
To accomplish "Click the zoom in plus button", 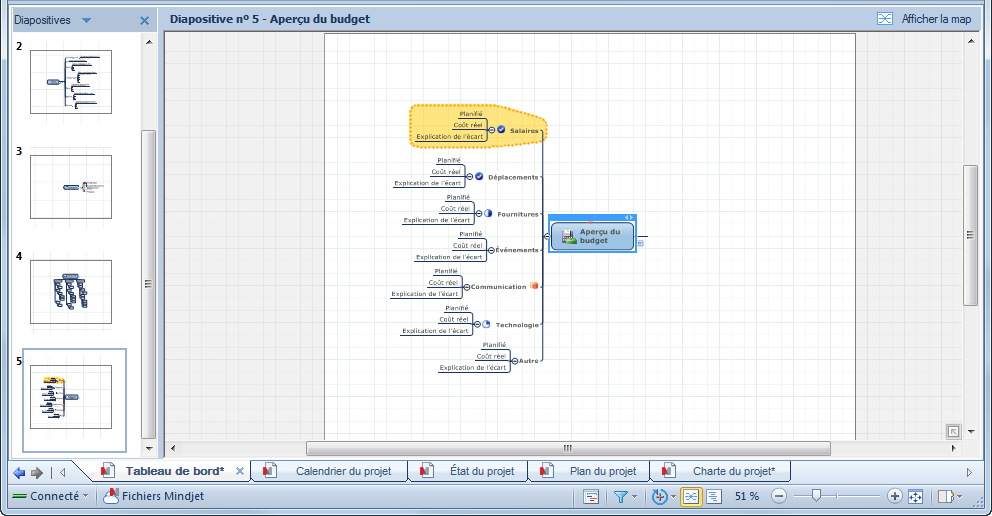I will pos(894,496).
